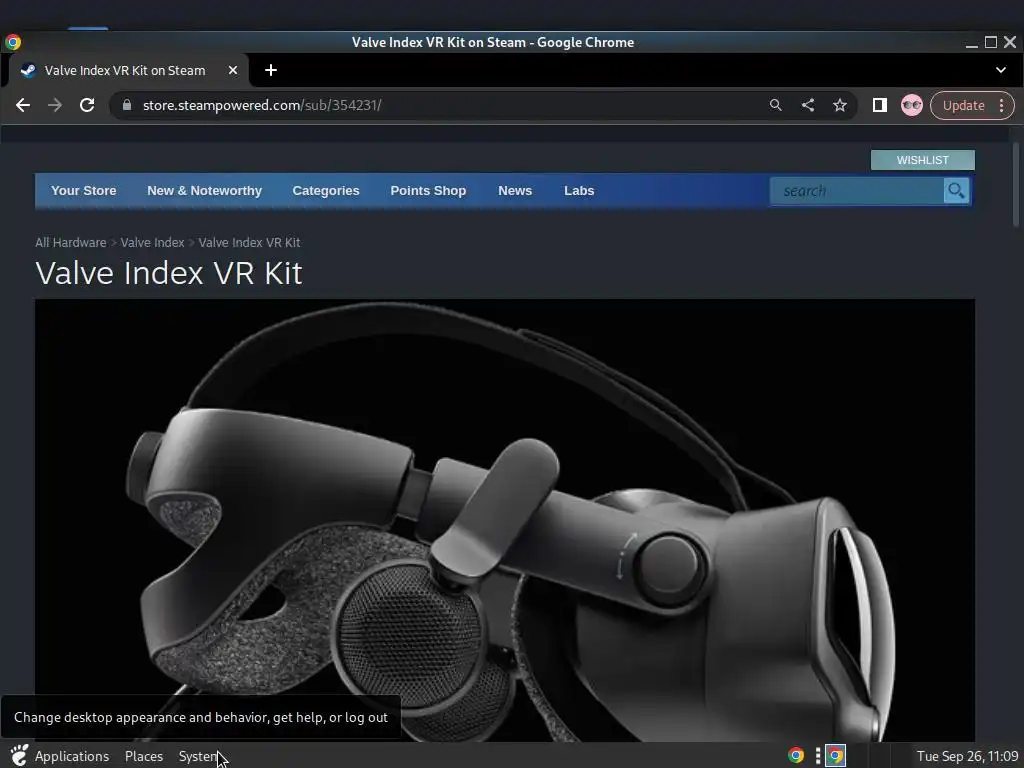The image size is (1024, 768).
Task: Go back with the browser back arrow
Action: (23, 105)
